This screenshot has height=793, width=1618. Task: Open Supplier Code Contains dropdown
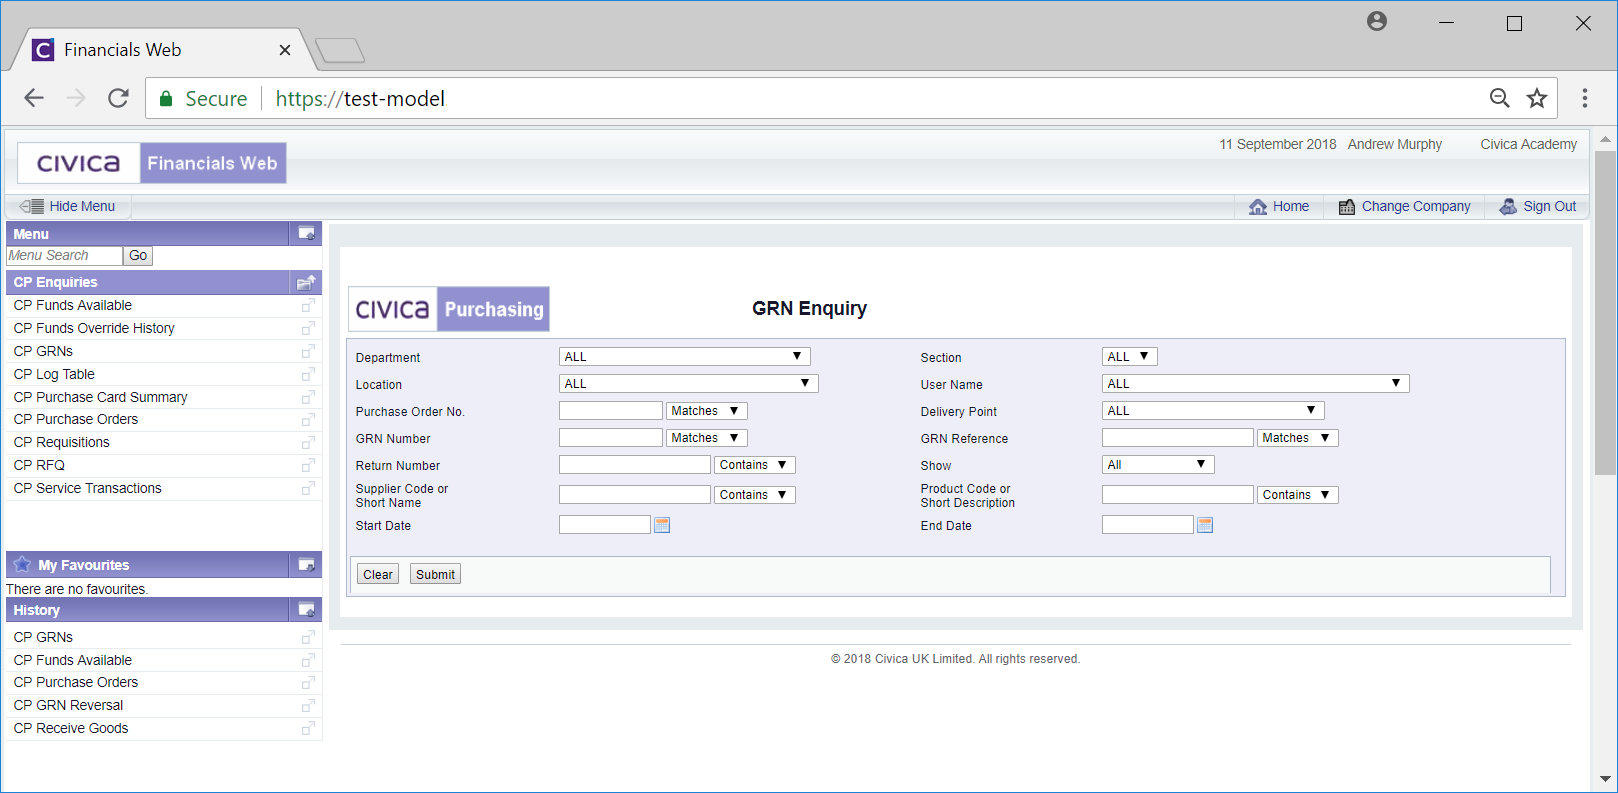[755, 495]
